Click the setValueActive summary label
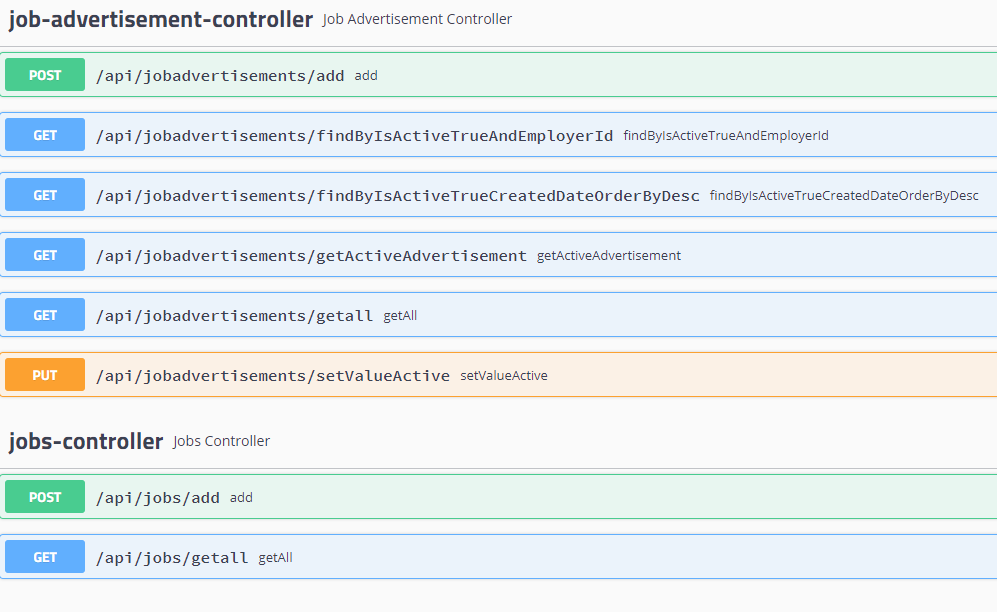Screen dimensions: 997x612 (x=504, y=376)
